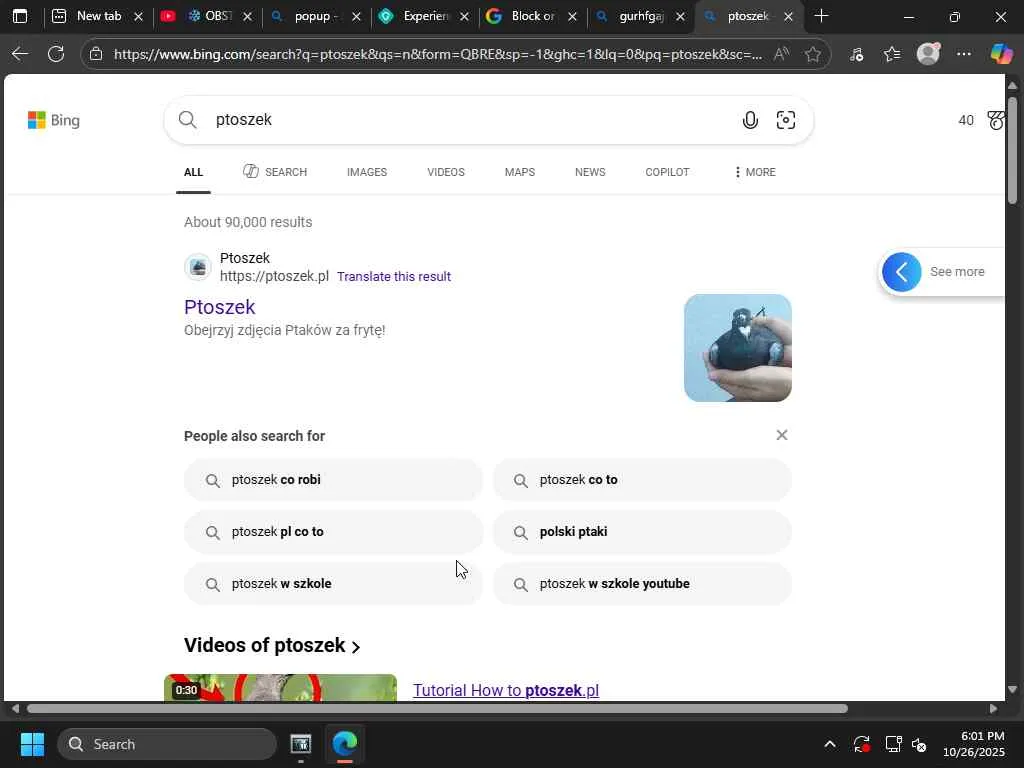Click https://ptoszek.pl URL text

274,276
